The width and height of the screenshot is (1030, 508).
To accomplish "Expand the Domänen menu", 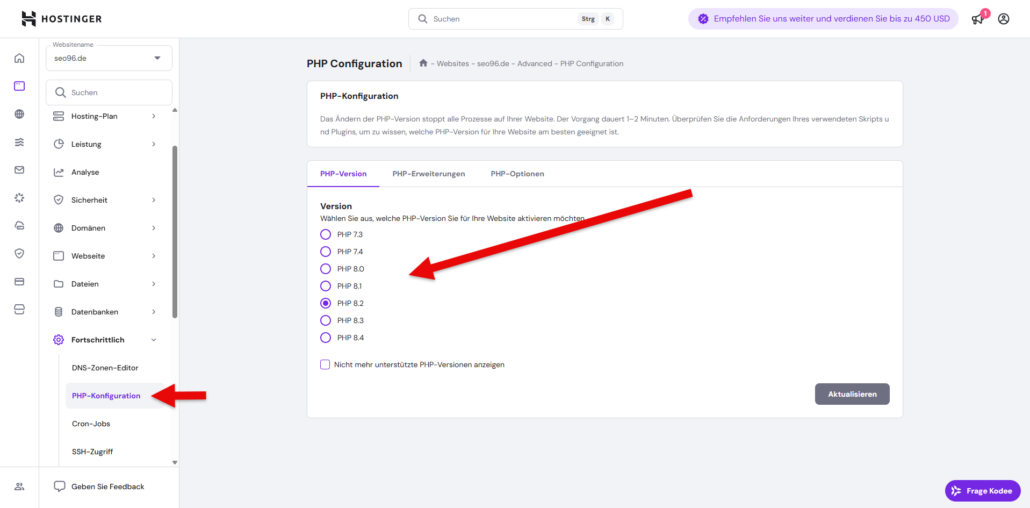I will coord(105,228).
